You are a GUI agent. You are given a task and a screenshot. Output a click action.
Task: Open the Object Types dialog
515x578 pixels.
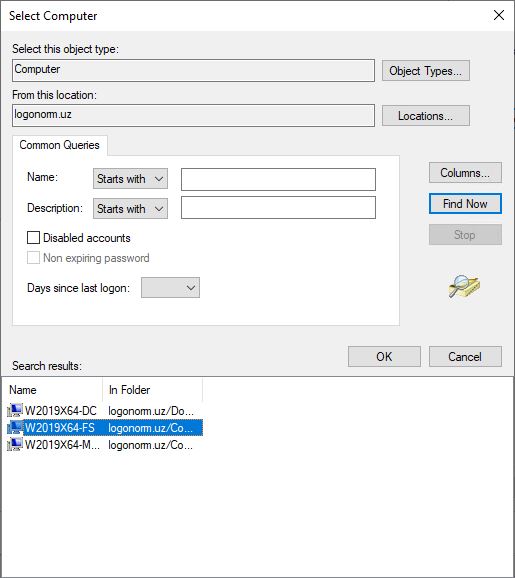426,70
